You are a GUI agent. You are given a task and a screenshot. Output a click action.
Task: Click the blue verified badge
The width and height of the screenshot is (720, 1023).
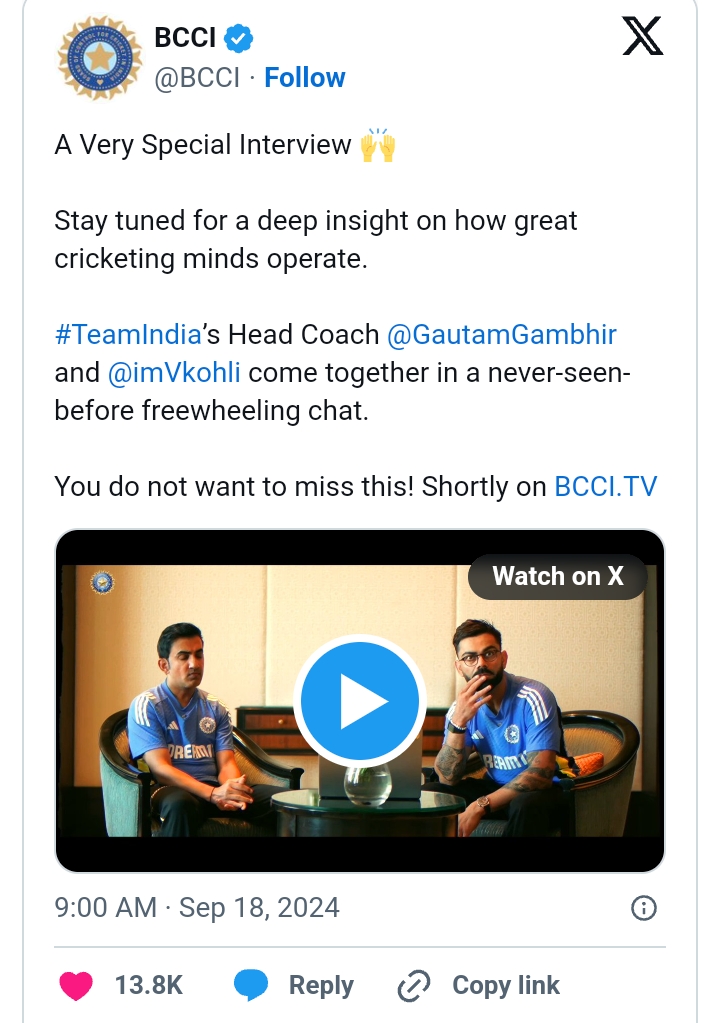(239, 39)
